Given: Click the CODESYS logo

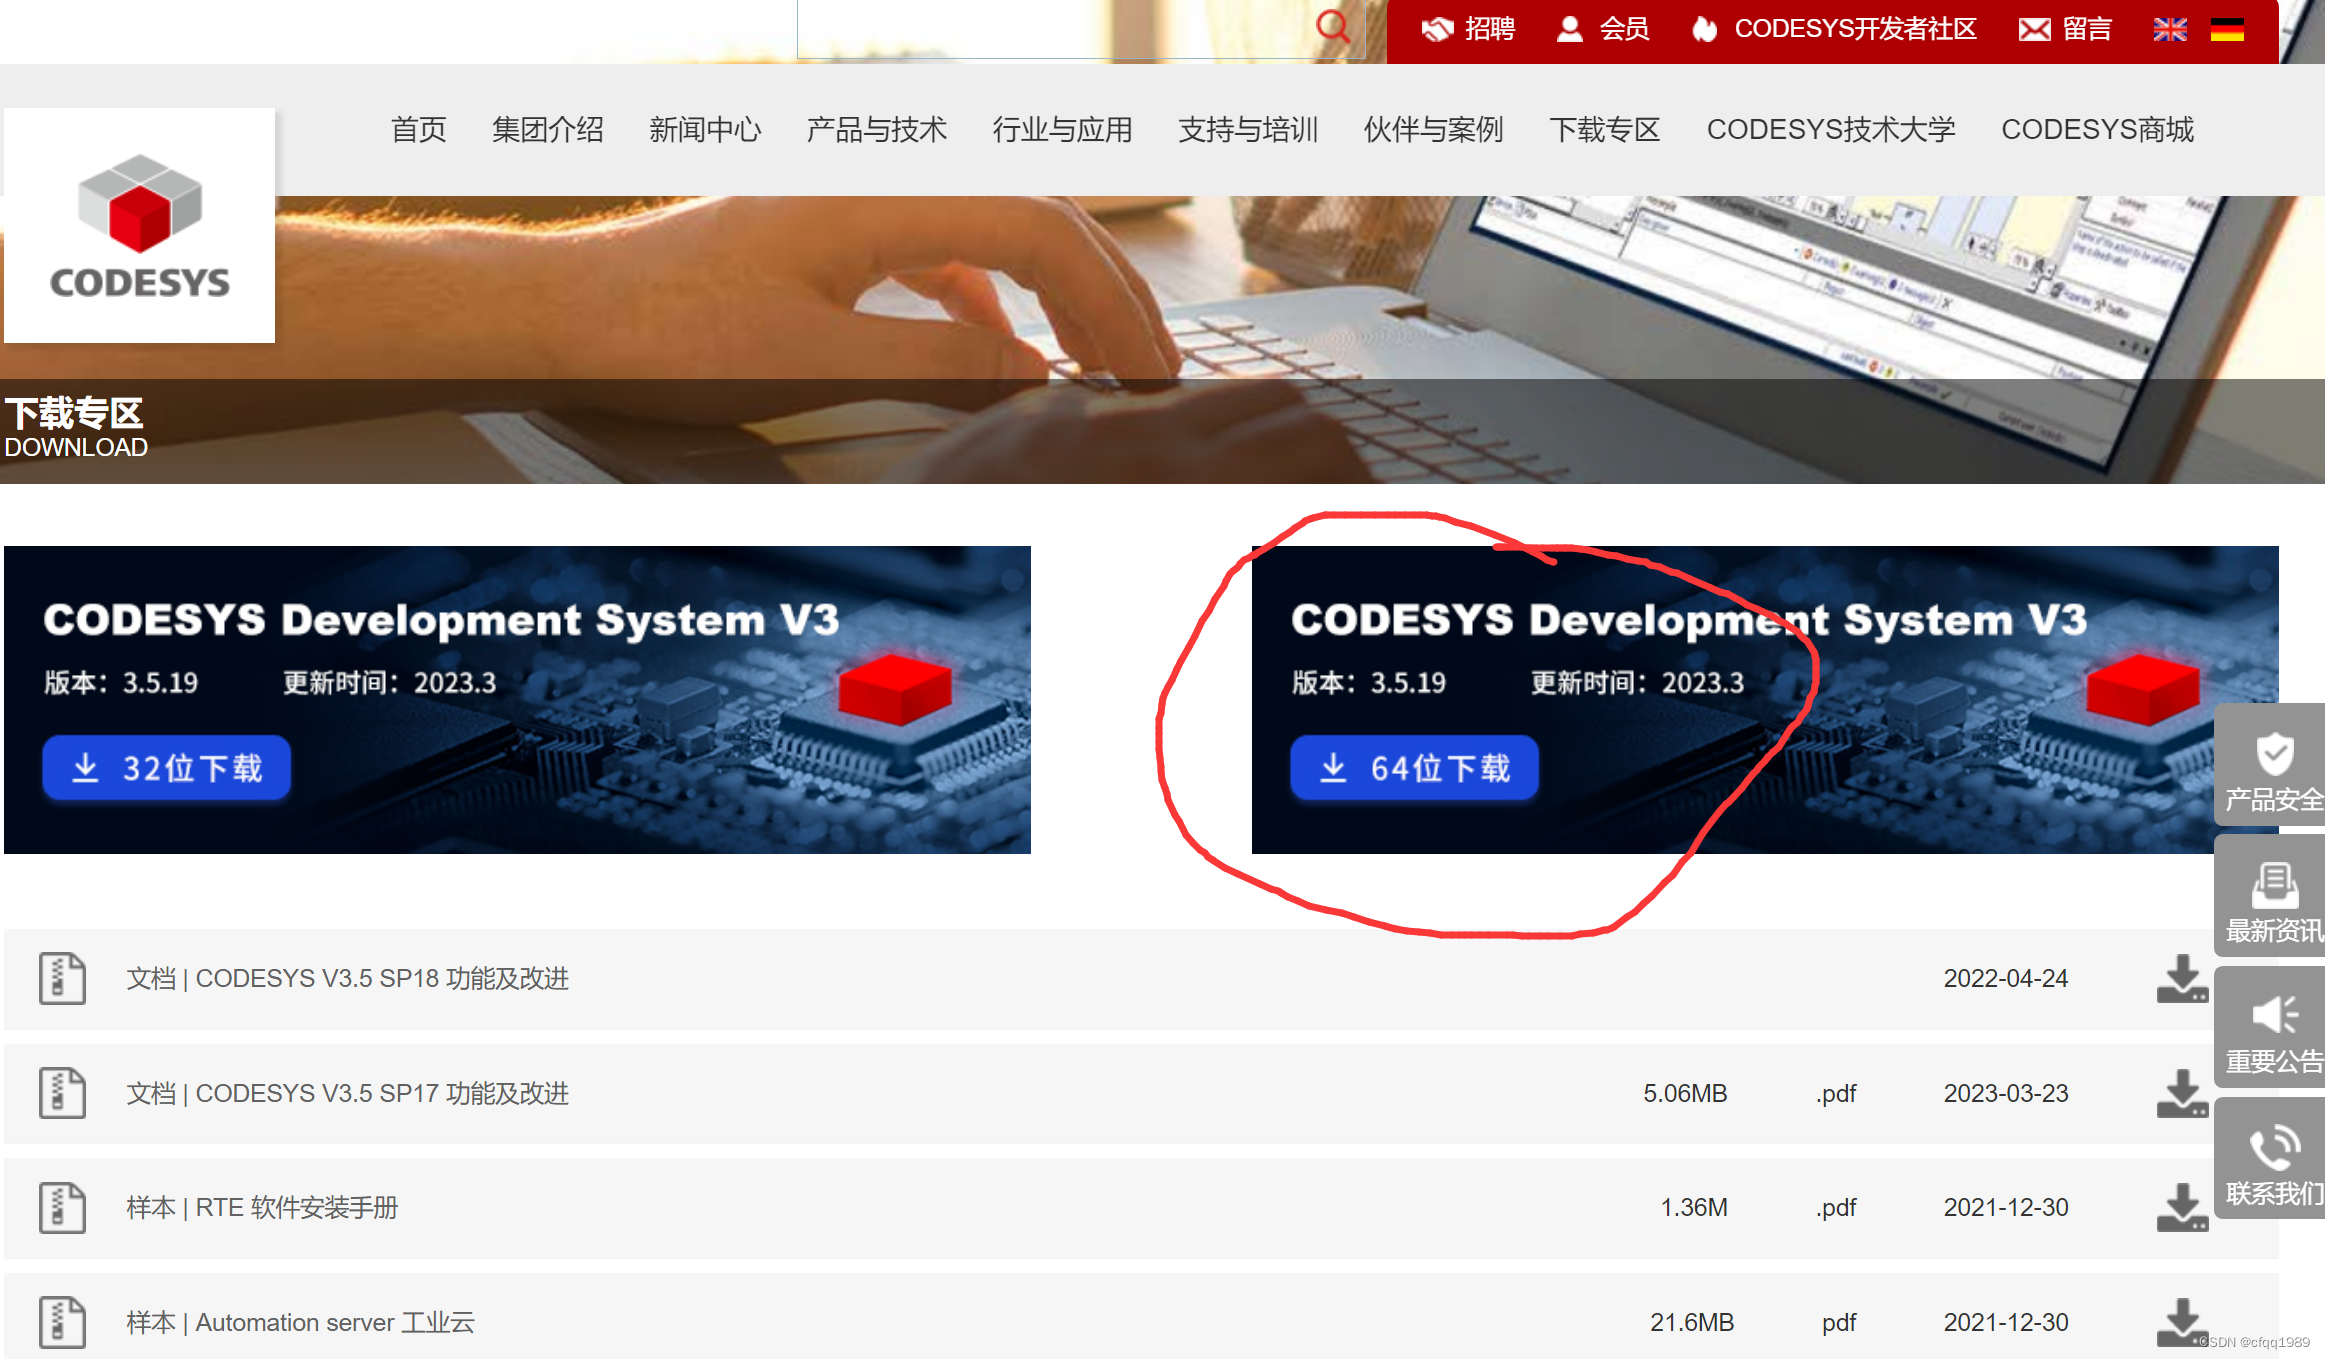Looking at the screenshot, I should 140,227.
